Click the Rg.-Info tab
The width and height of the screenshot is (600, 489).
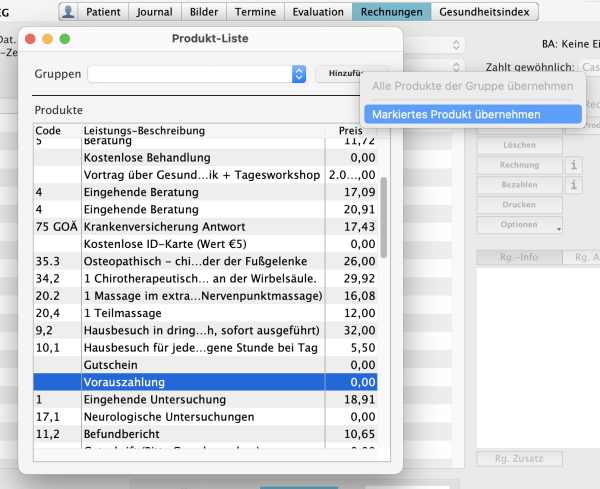tap(518, 258)
